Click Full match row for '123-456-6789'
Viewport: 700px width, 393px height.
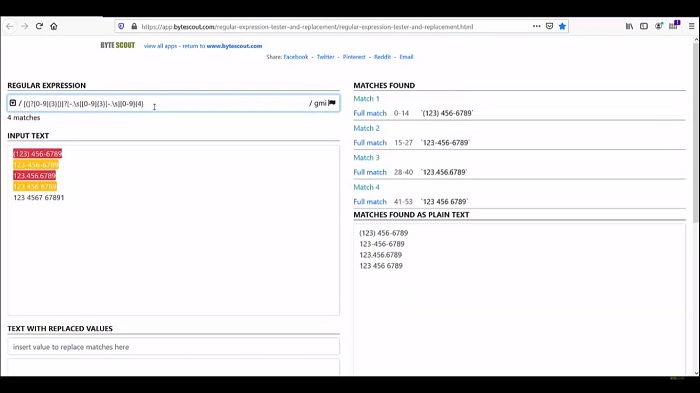(519, 142)
